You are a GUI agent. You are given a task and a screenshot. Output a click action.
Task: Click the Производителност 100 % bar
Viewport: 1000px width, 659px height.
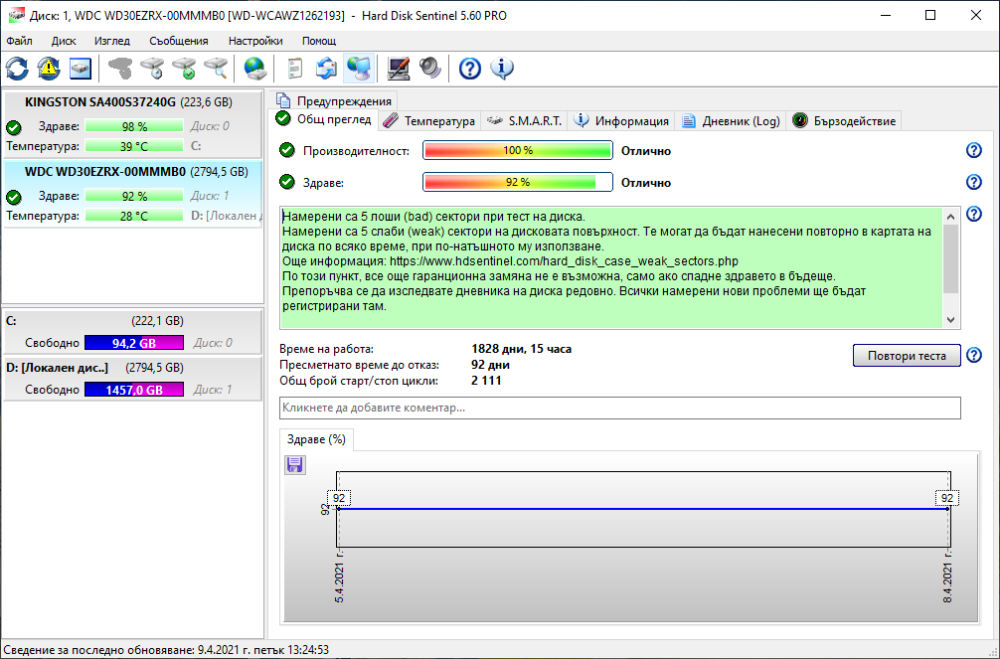point(517,151)
